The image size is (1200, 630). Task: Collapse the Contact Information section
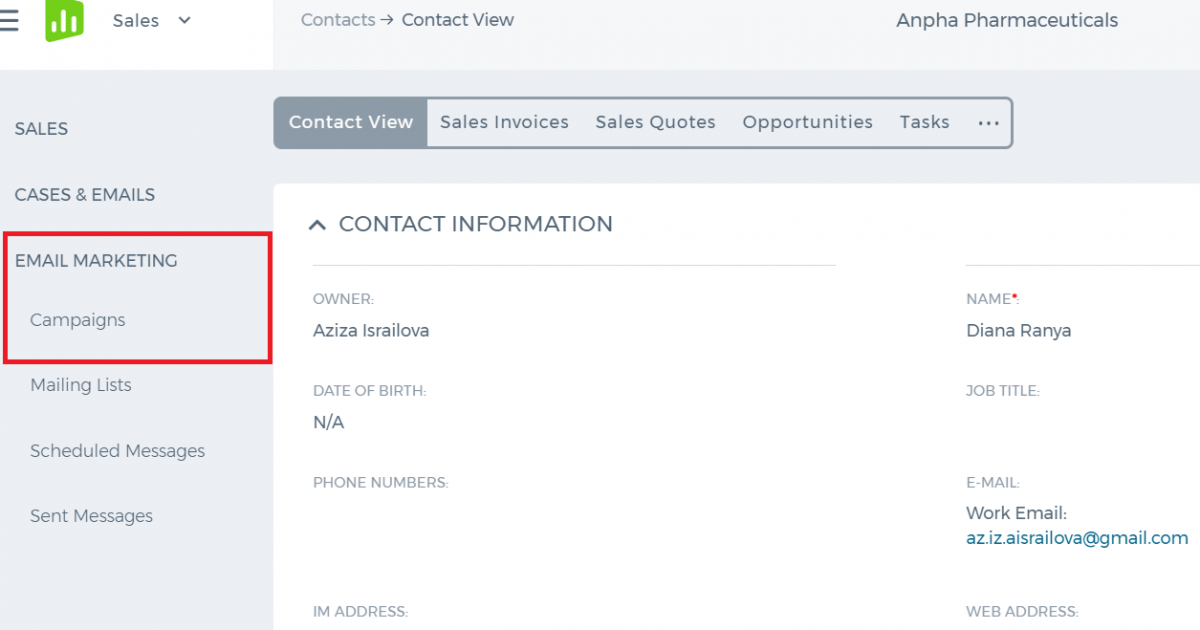click(x=317, y=225)
